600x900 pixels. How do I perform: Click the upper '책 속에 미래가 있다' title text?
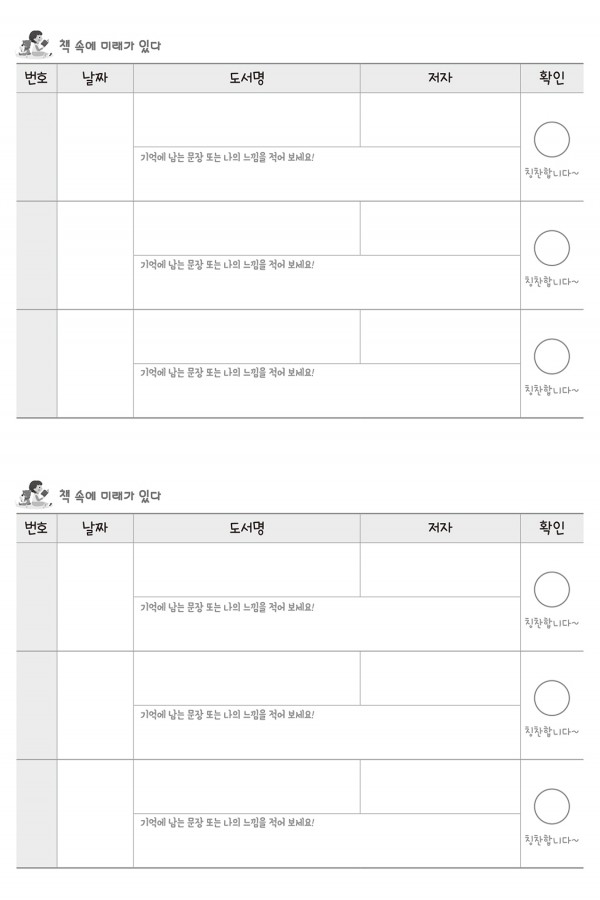point(110,45)
